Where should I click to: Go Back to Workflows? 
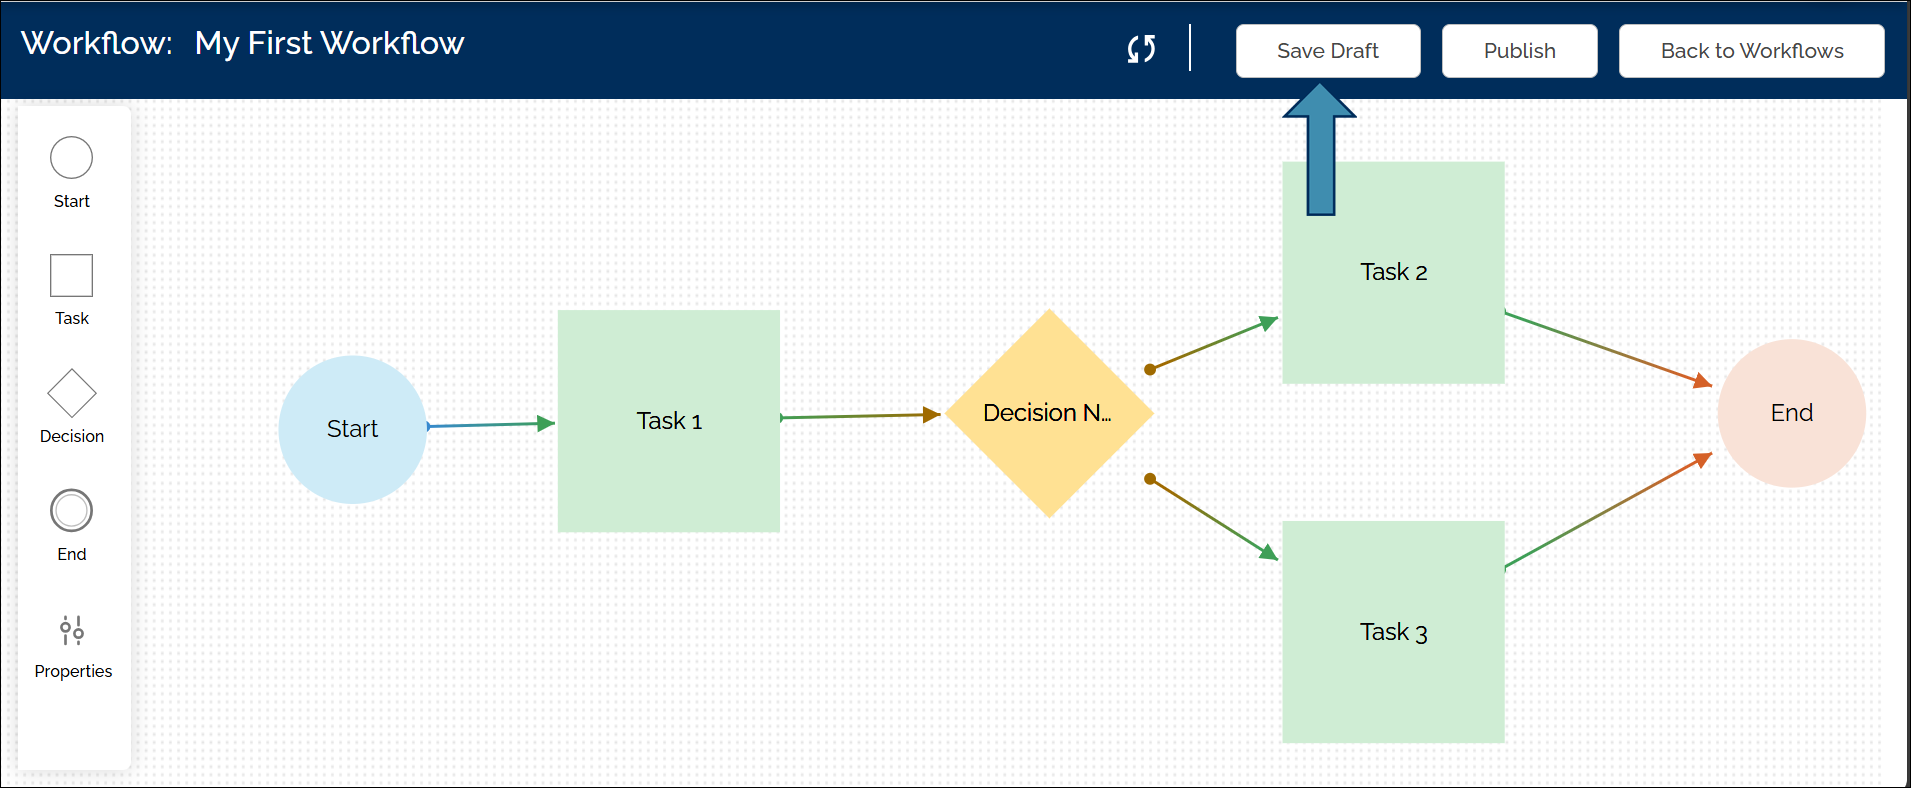point(1751,51)
